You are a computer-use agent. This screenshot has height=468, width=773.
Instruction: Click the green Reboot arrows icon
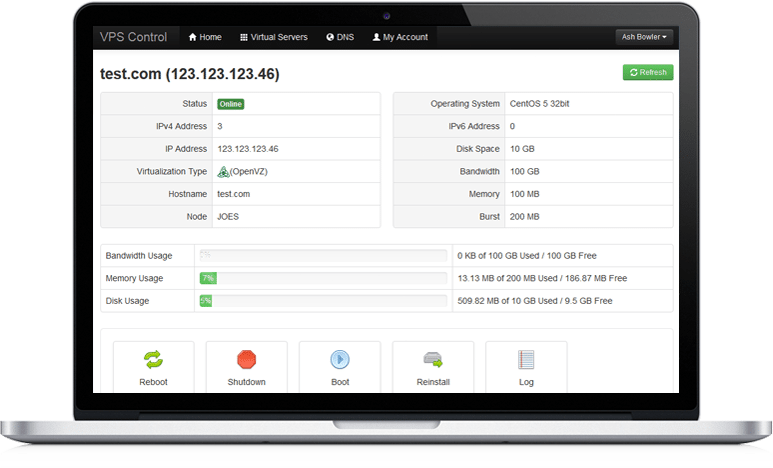tap(153, 359)
